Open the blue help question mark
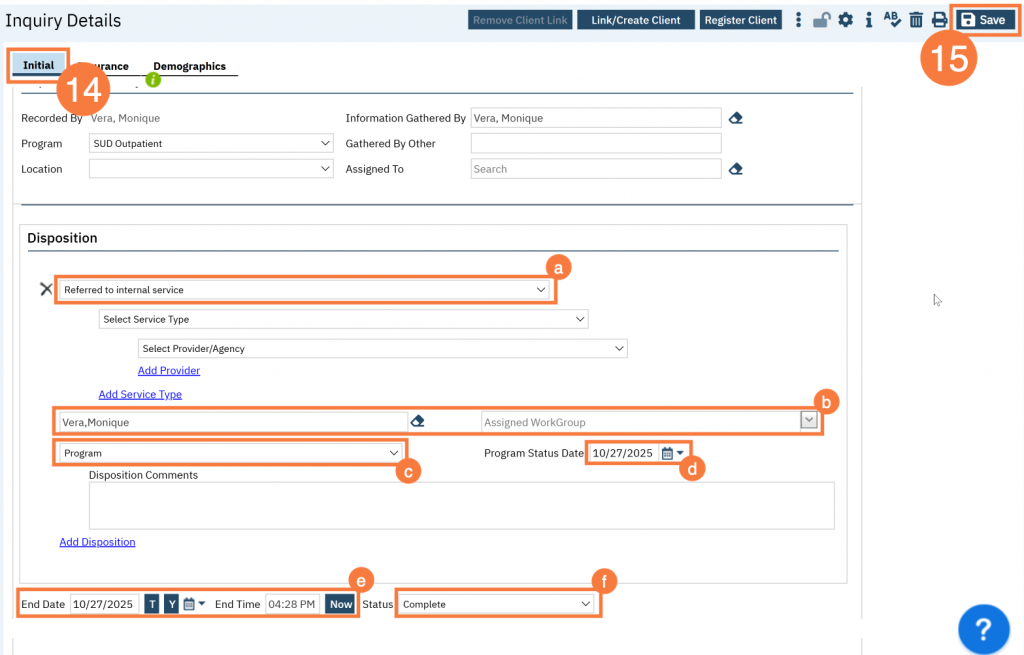The width and height of the screenshot is (1024, 655). 983,629
